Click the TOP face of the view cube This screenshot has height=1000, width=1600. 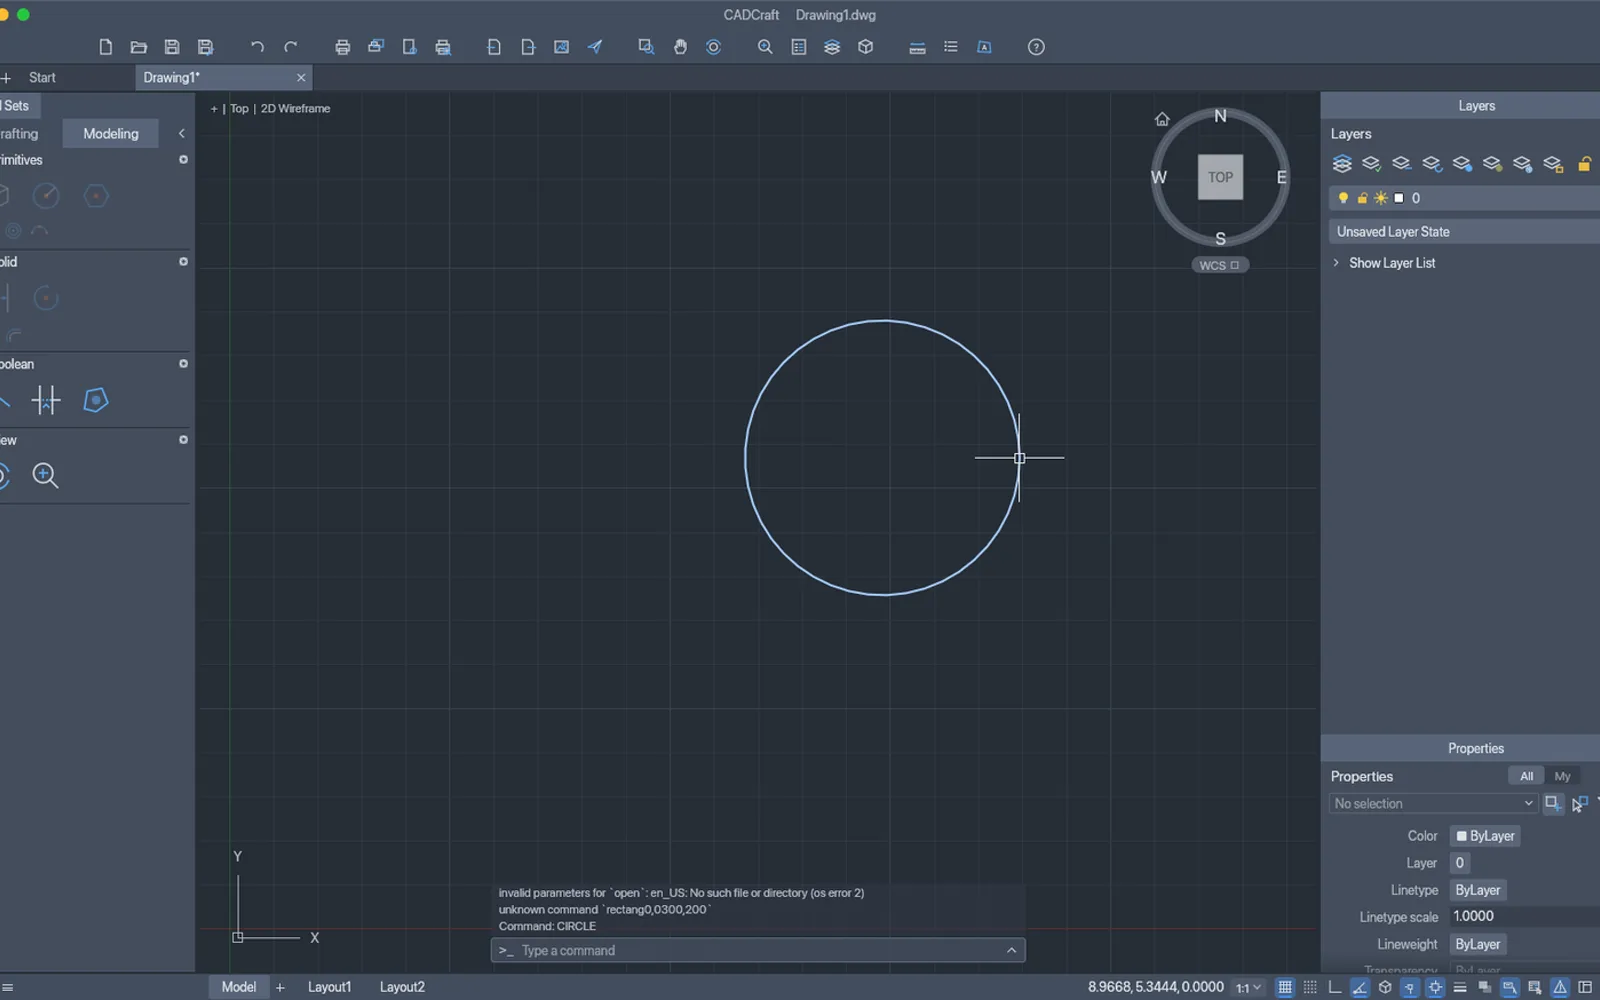(1220, 177)
